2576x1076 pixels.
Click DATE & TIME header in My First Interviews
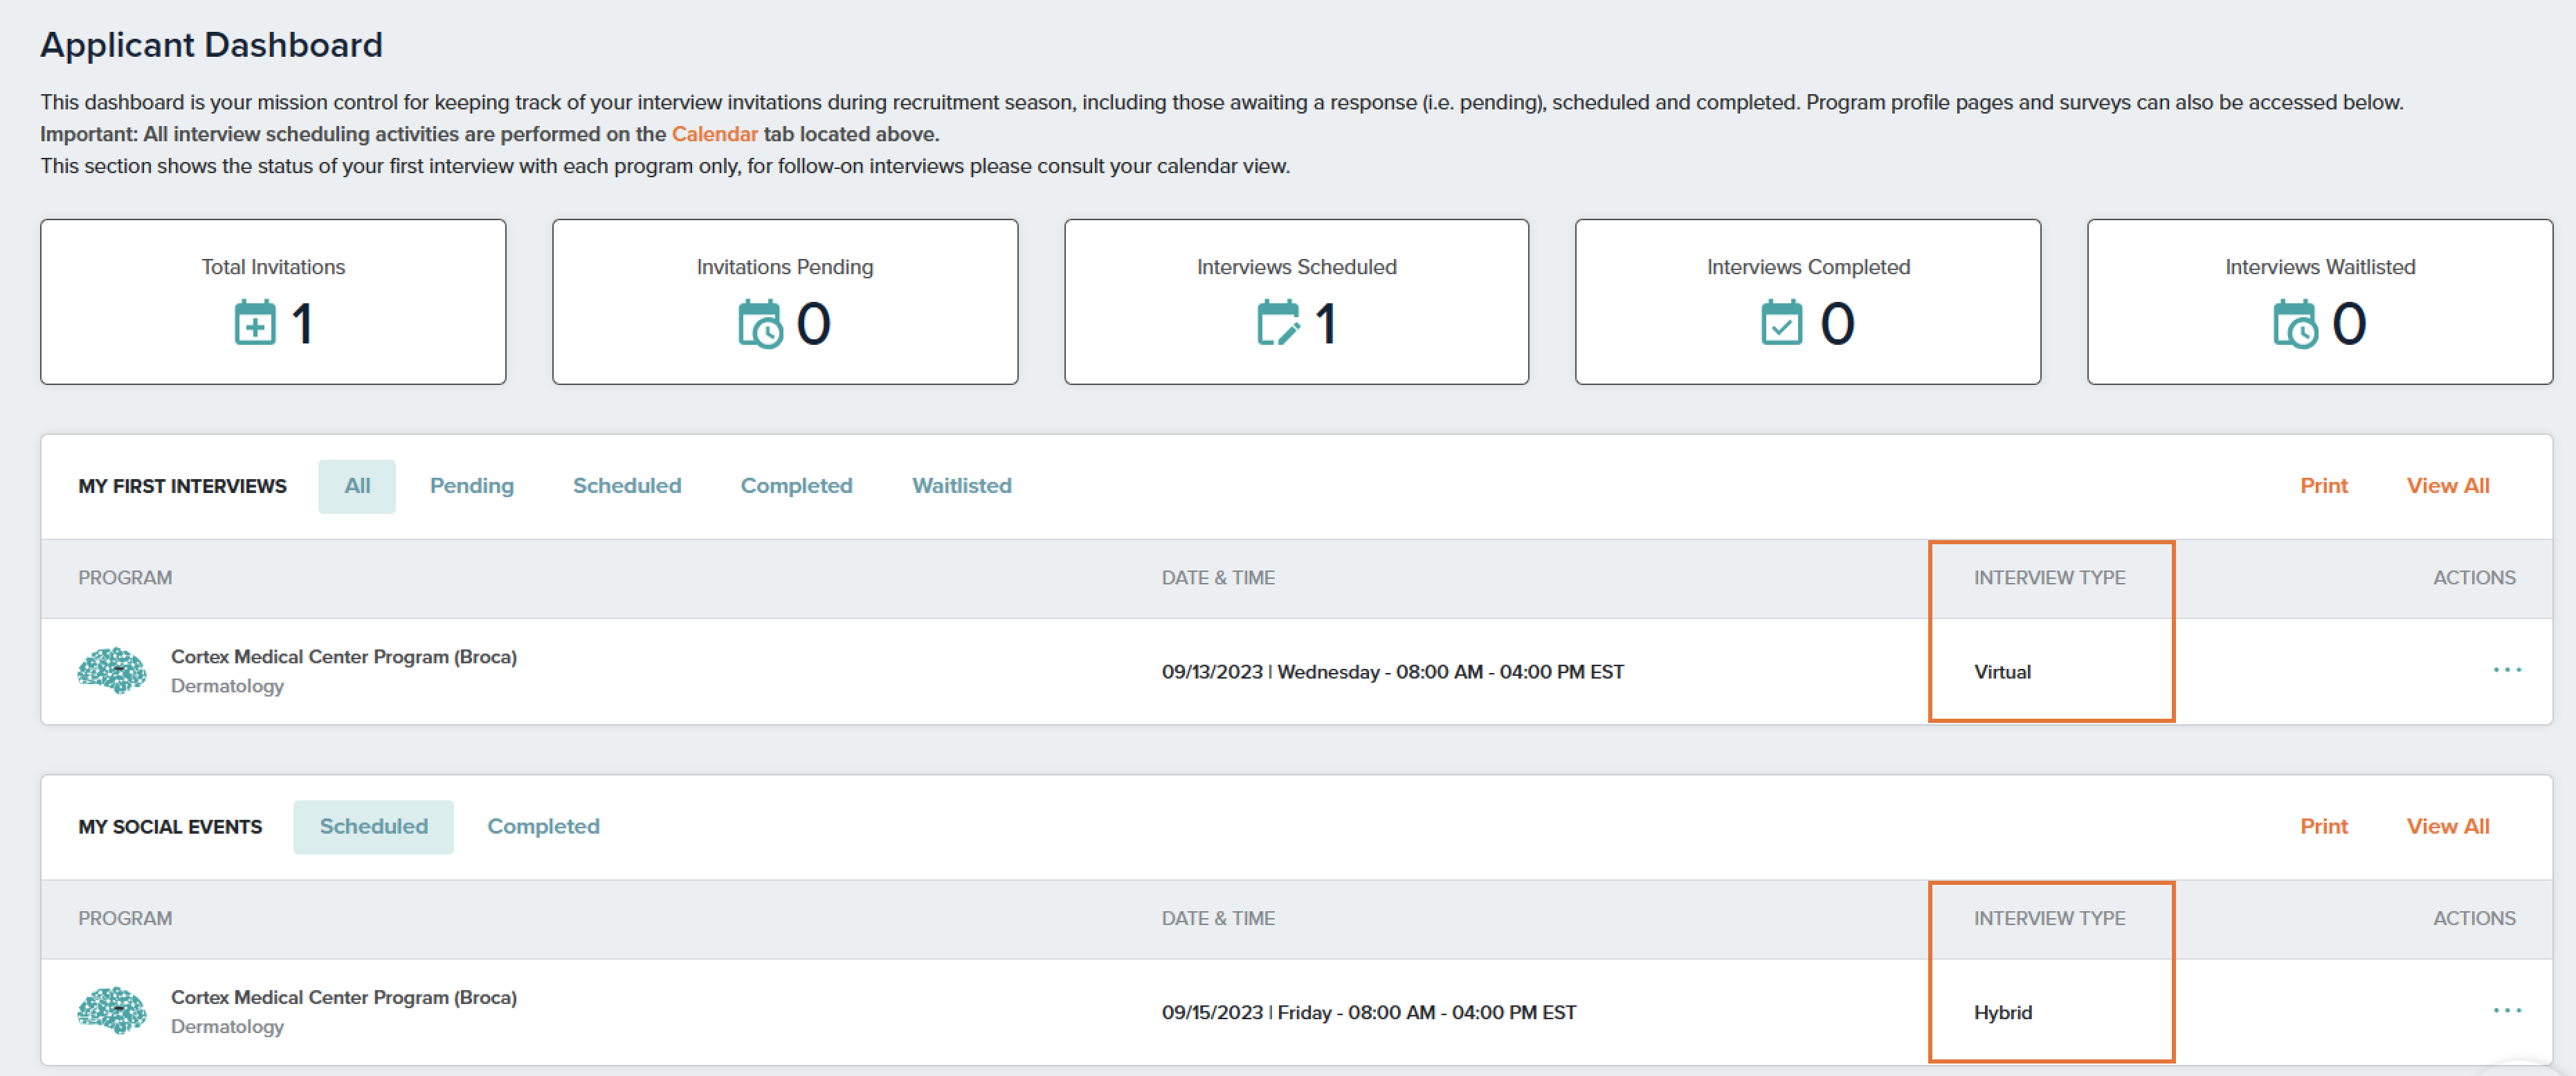pyautogui.click(x=1218, y=578)
